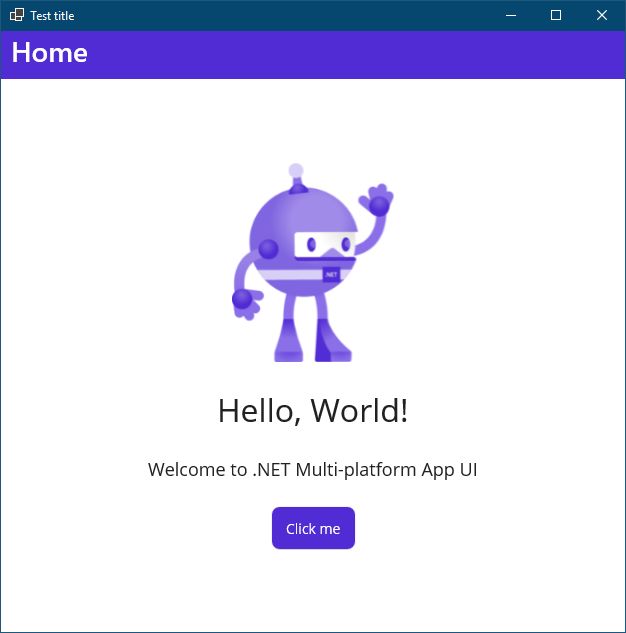Screen dimensions: 626x633
Task: Maximize the Test title window
Action: tap(556, 15)
